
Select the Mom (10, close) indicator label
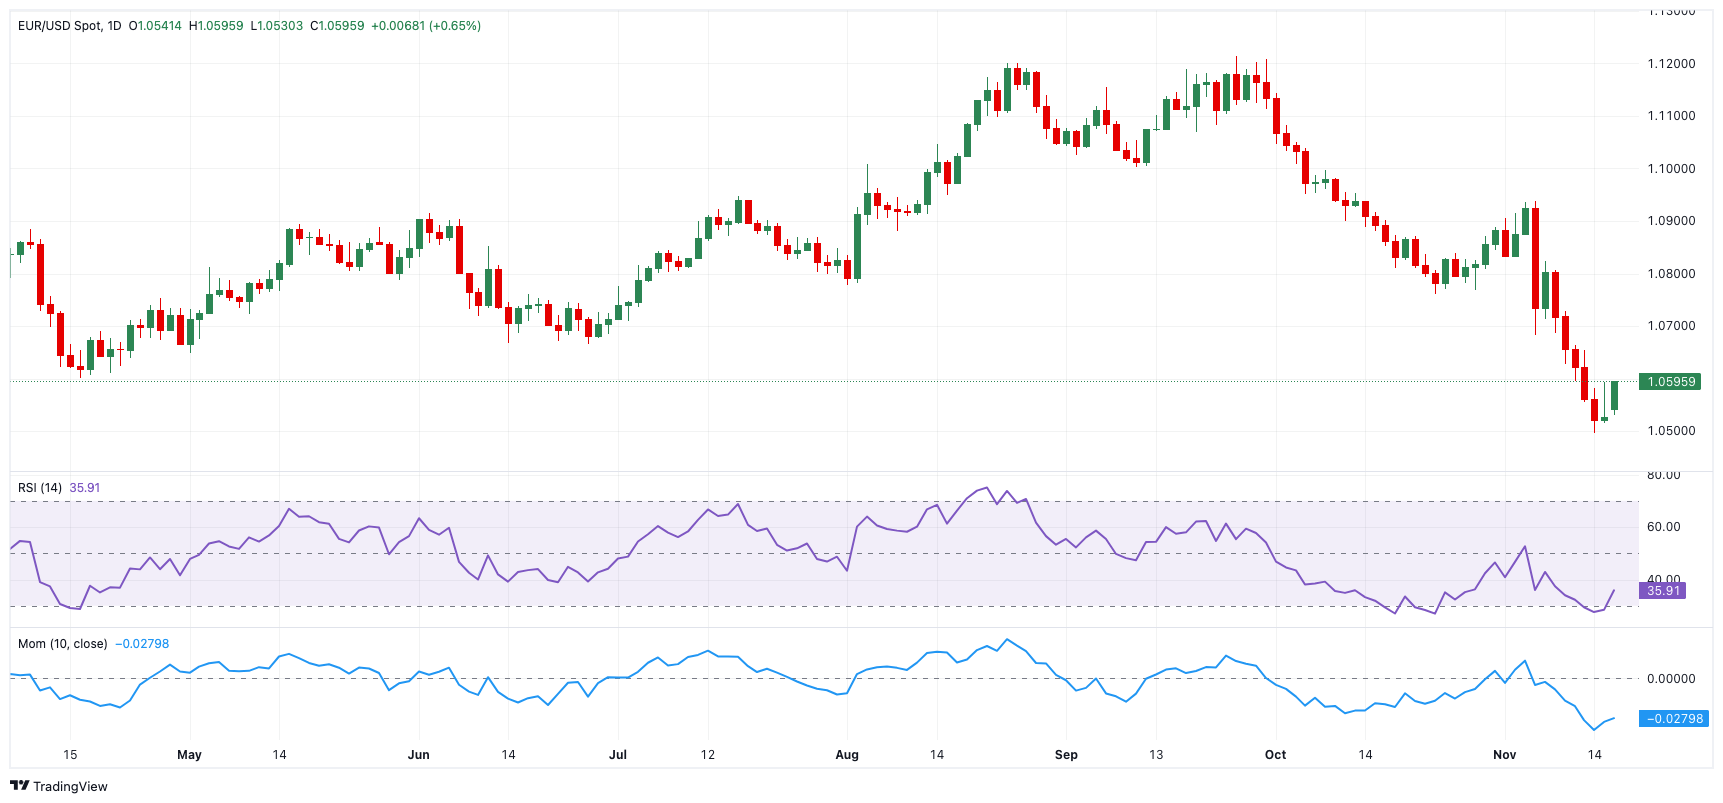click(62, 644)
